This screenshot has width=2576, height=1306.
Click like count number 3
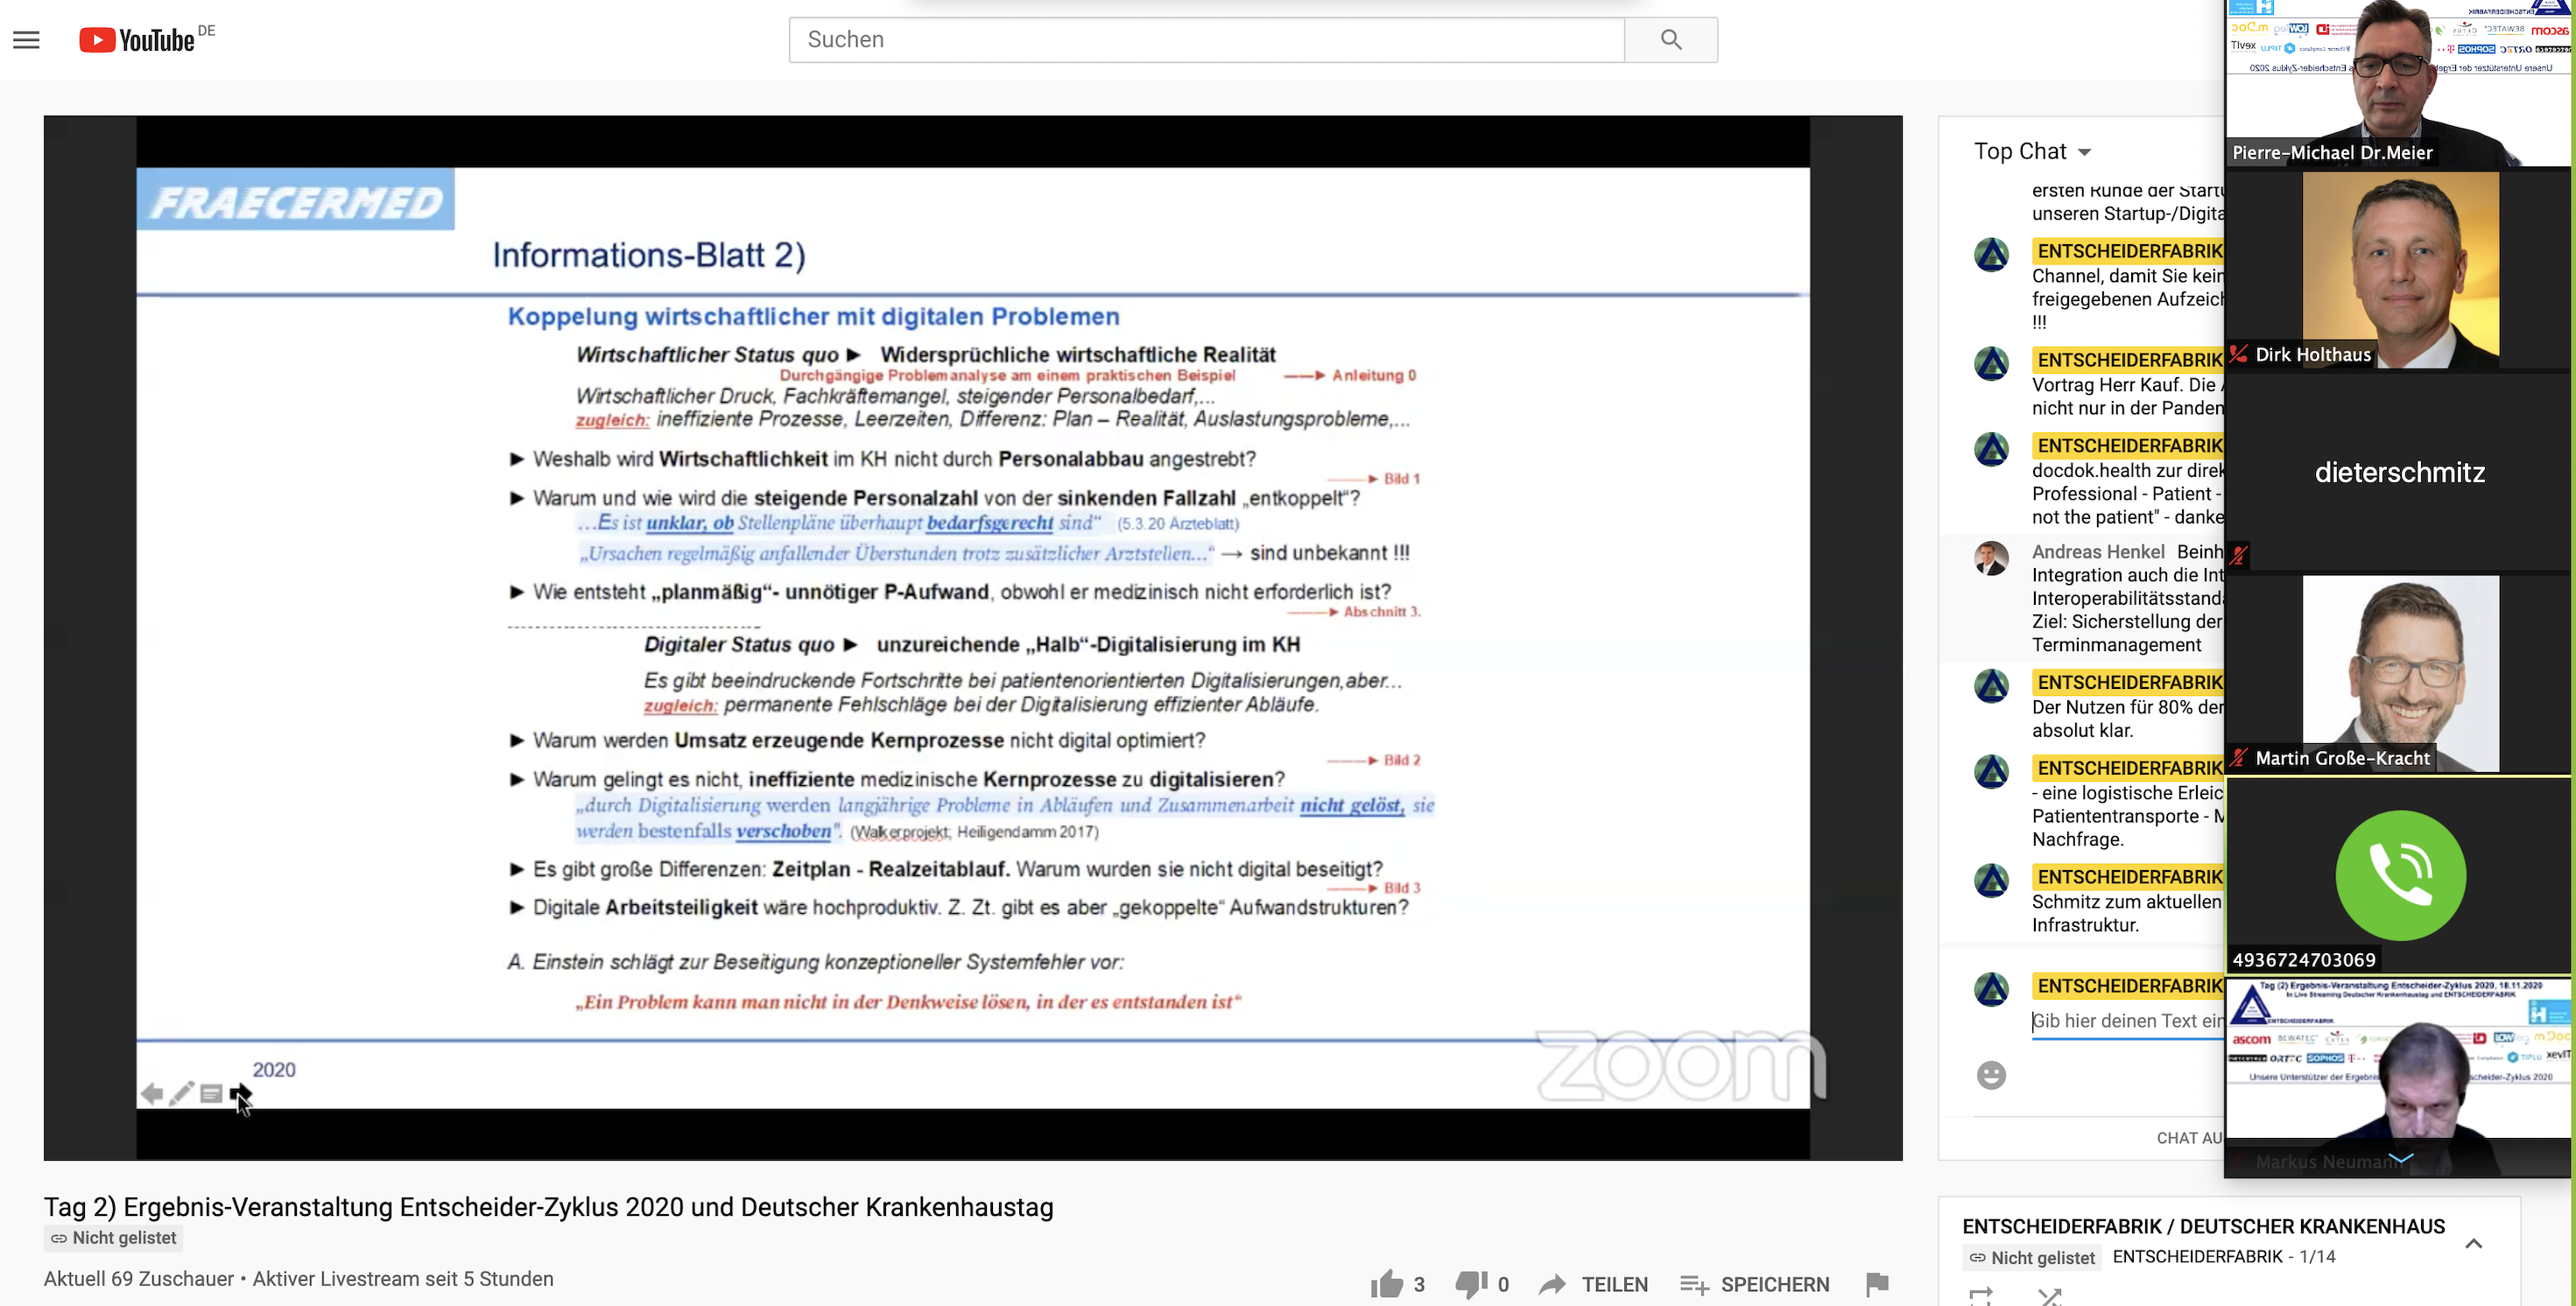pyautogui.click(x=1418, y=1285)
